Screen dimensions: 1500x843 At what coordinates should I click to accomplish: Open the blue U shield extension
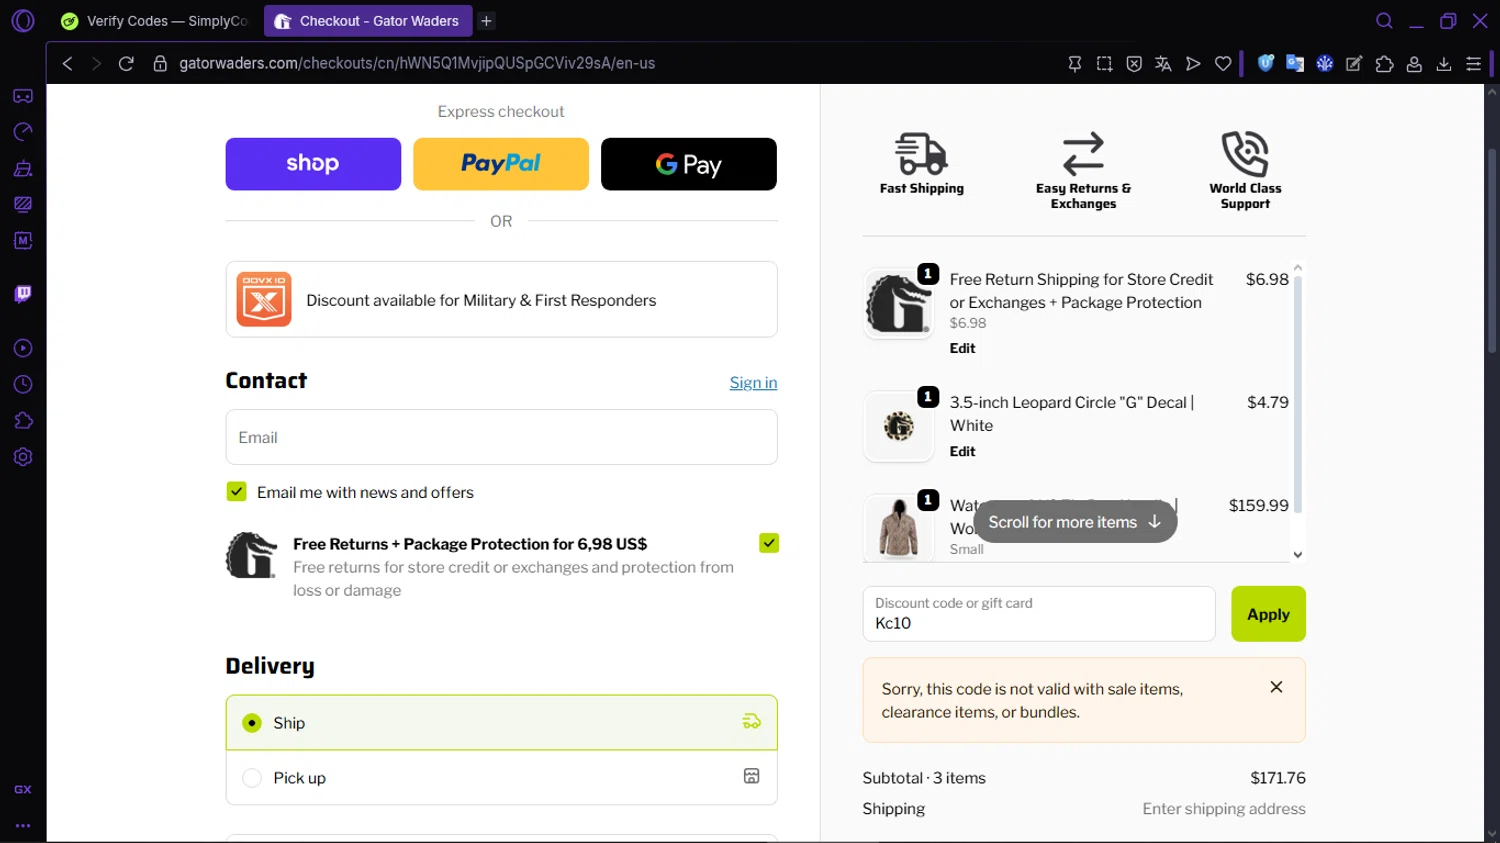tap(1266, 63)
